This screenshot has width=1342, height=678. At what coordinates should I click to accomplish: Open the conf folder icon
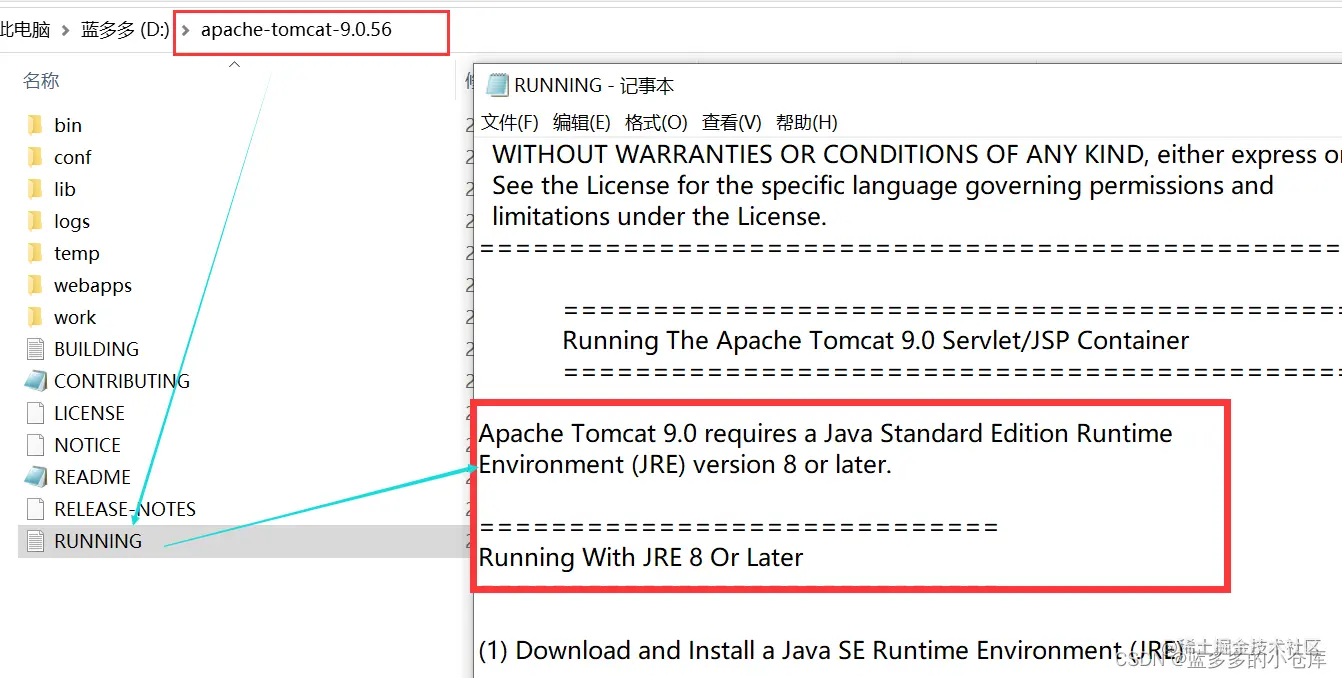click(36, 157)
